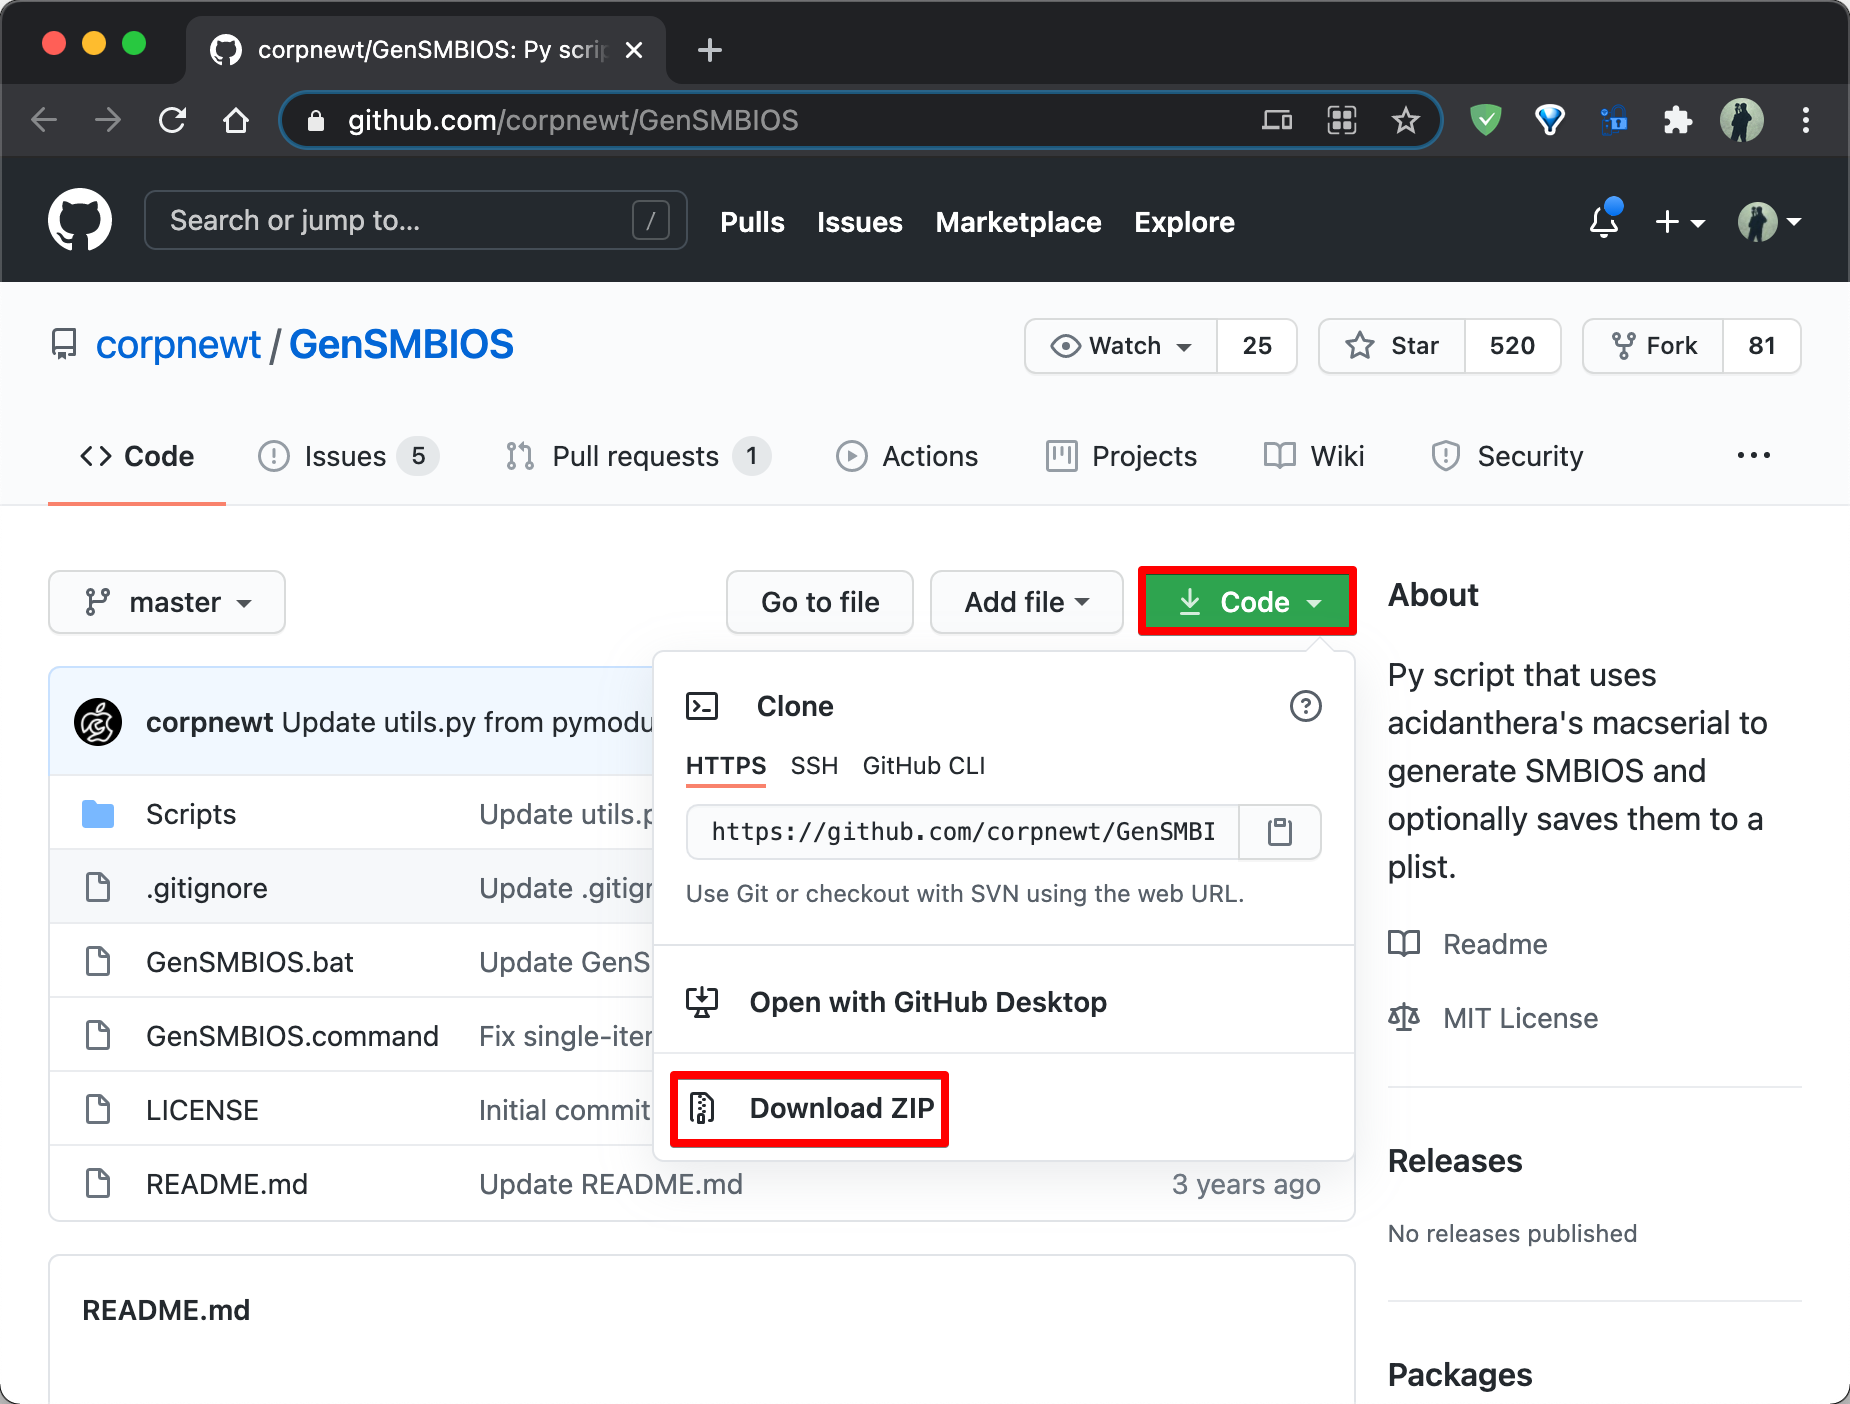Click the browser forward arrow
The image size is (1850, 1404).
108,121
